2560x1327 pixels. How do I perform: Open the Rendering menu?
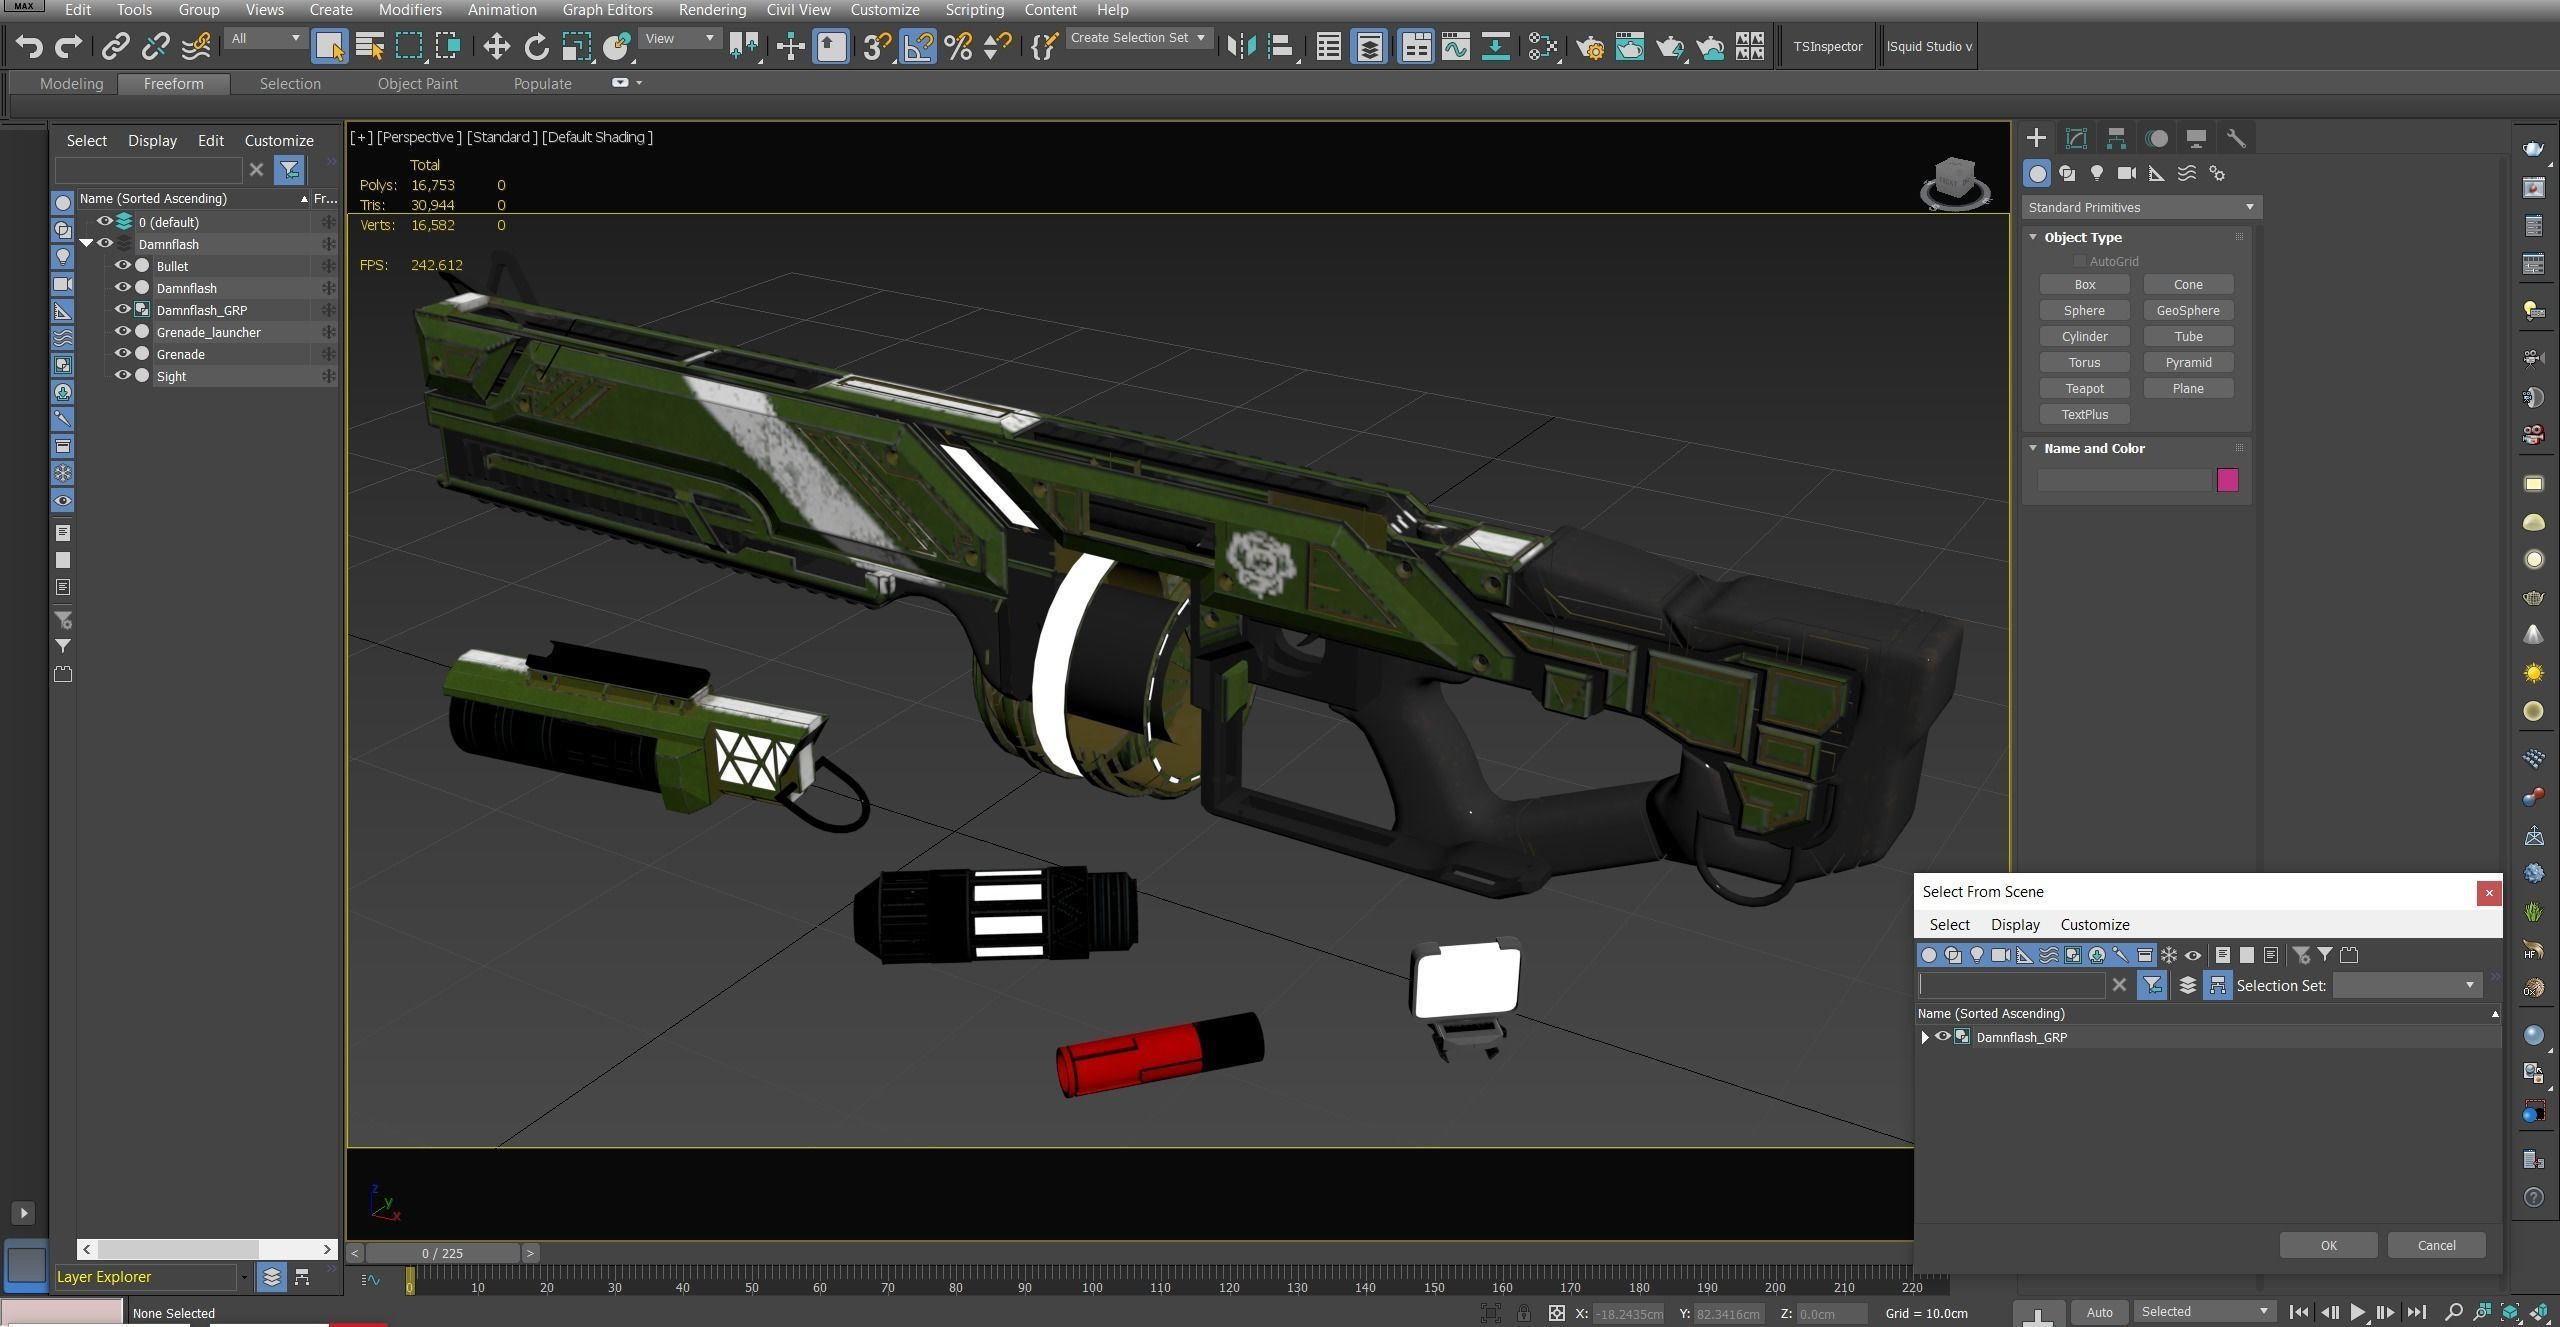[x=712, y=10]
